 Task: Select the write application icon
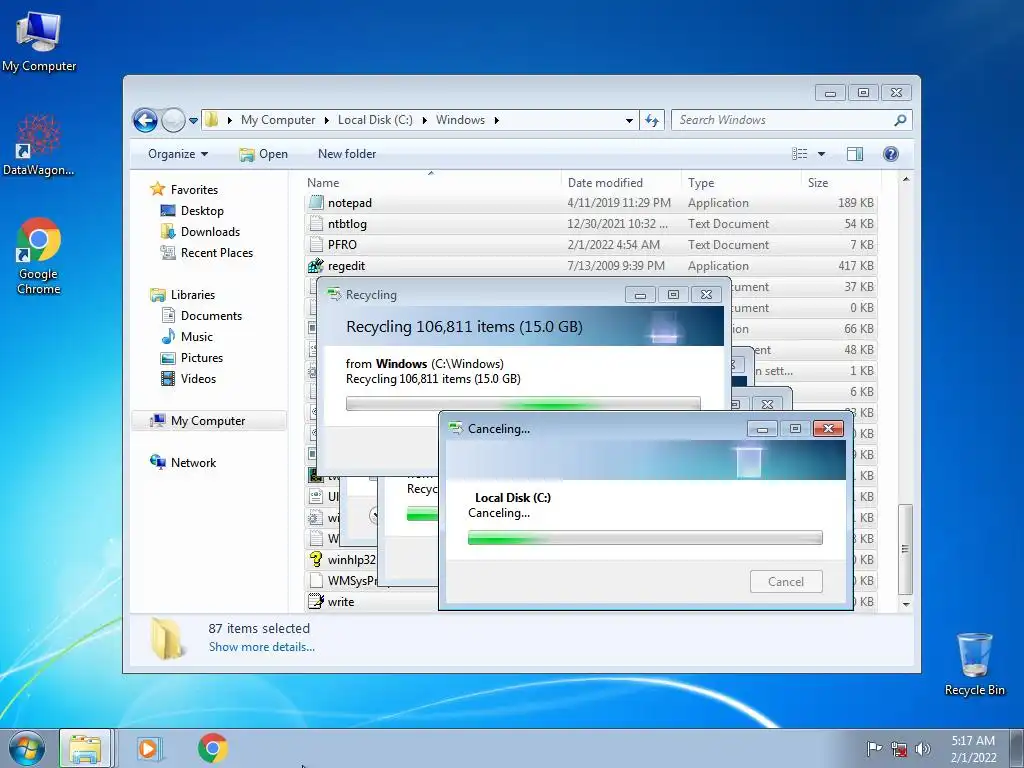[316, 601]
